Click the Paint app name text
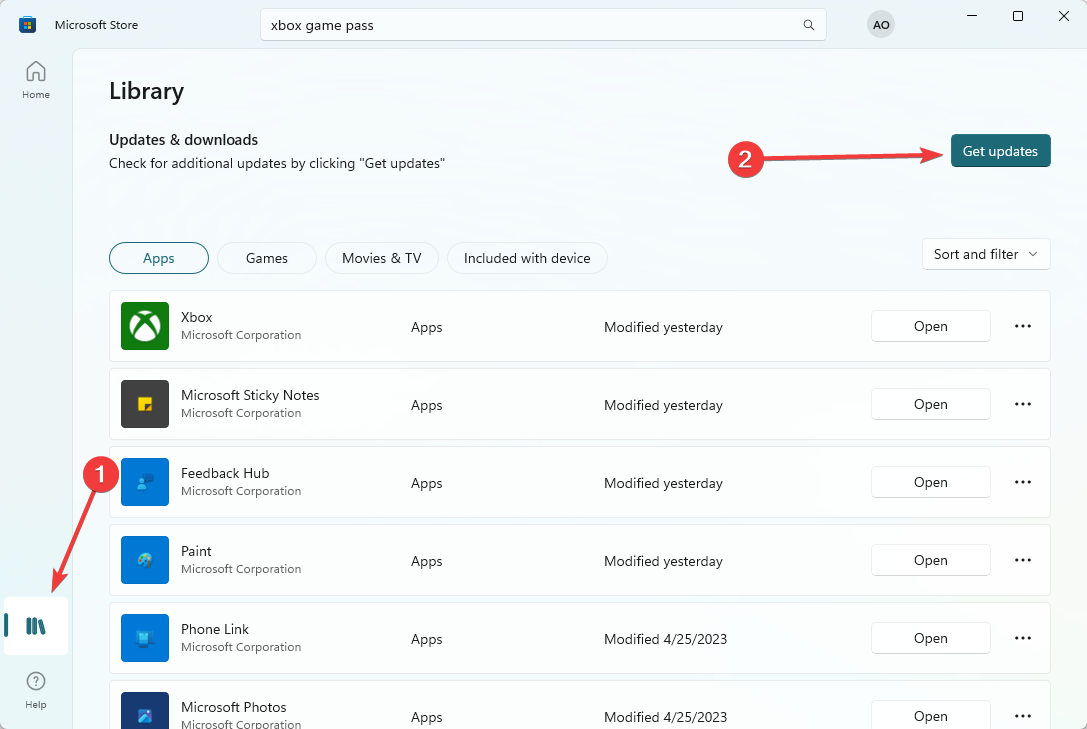 (x=195, y=551)
